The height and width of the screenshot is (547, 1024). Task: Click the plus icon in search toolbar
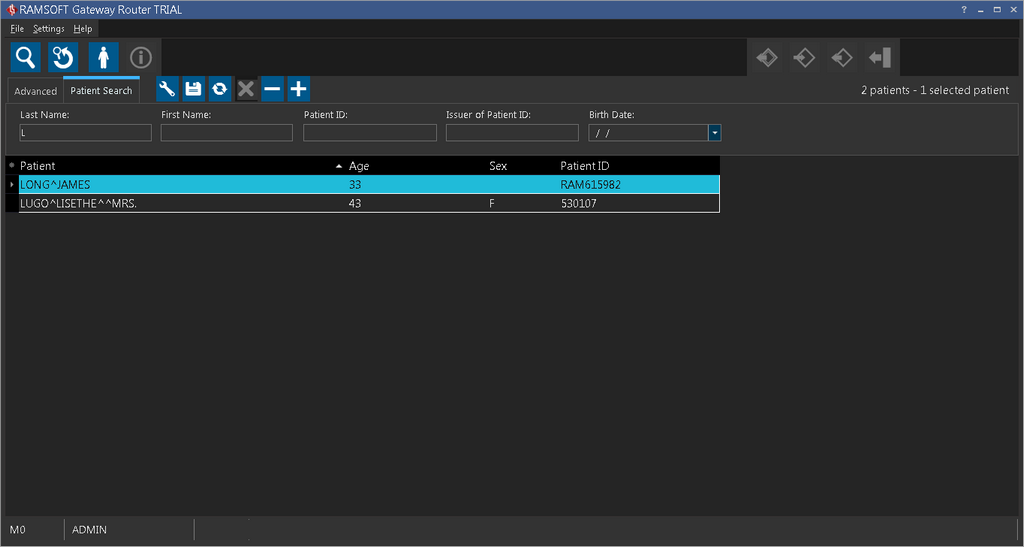tap(298, 89)
